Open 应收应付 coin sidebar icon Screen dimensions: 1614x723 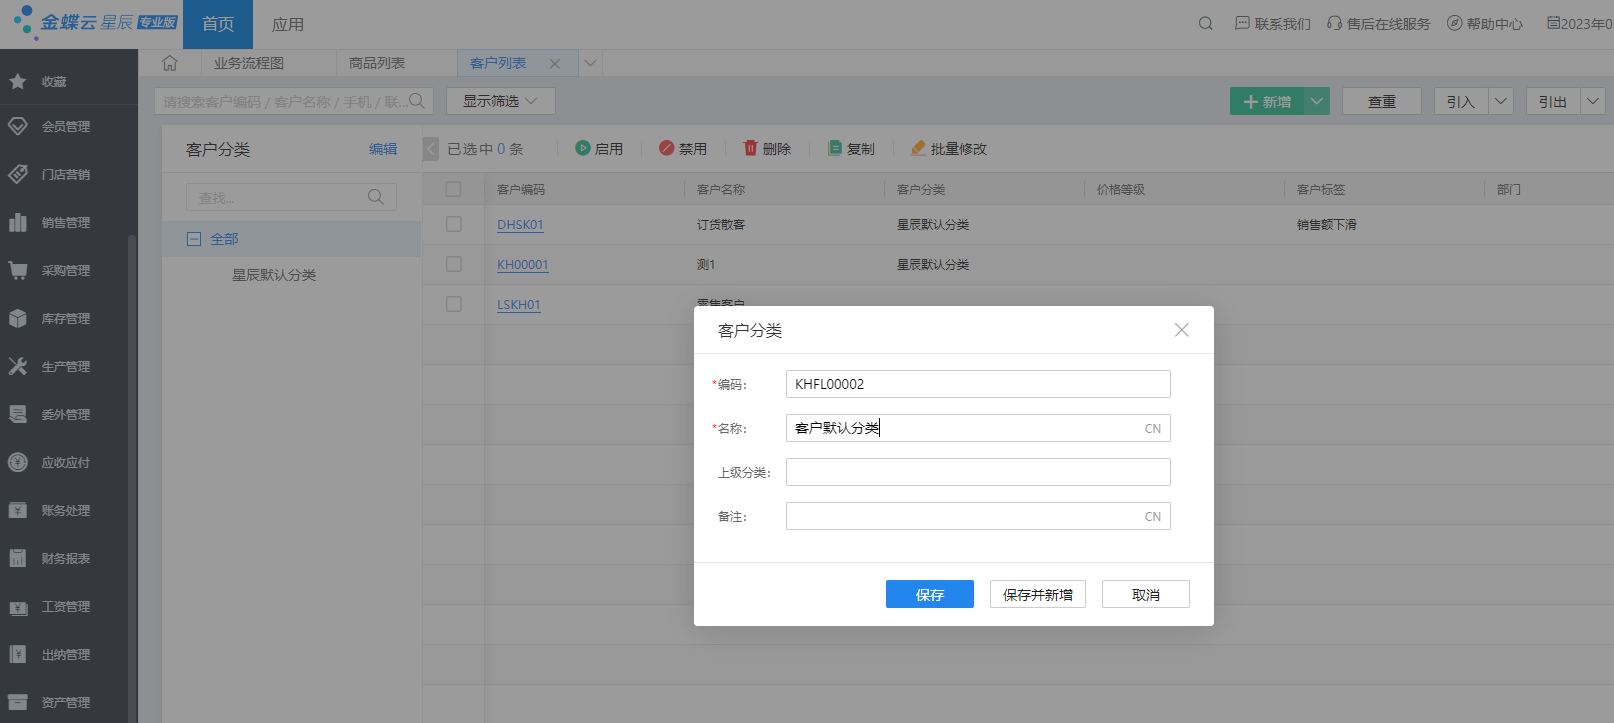coord(18,462)
